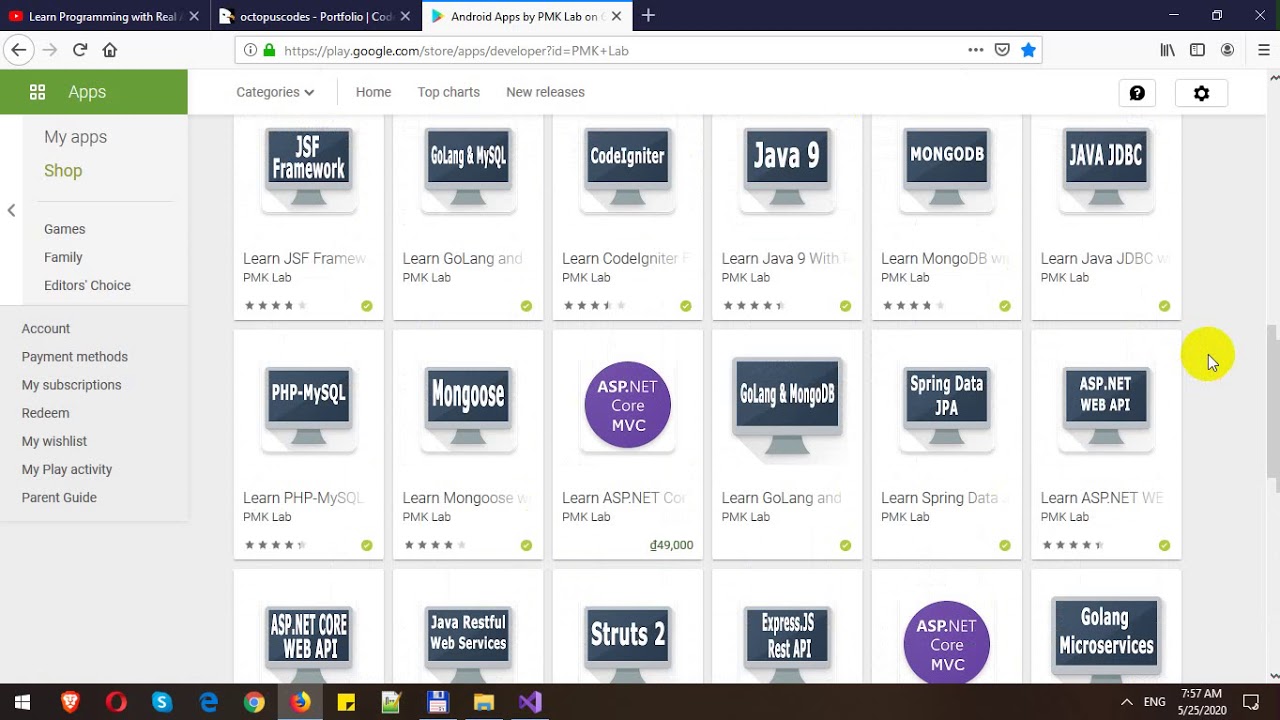Open the Windows notification center
1280x720 pixels.
(x=1250, y=702)
